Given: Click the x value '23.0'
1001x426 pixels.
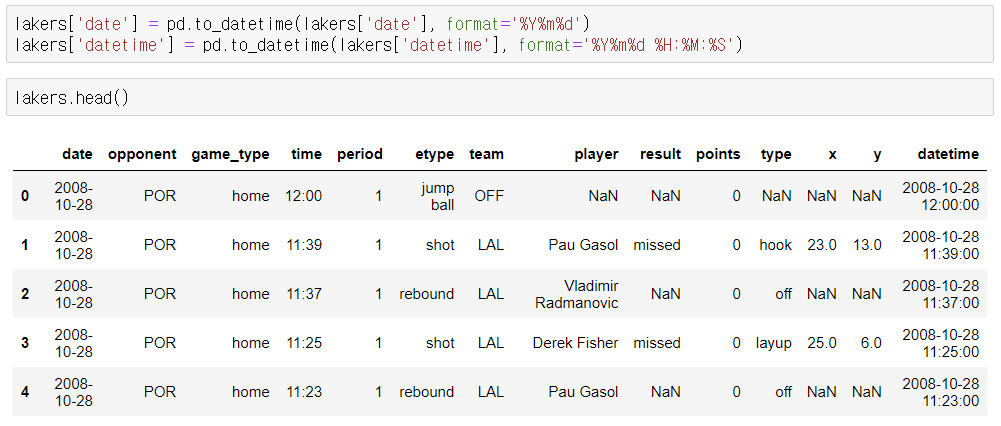Looking at the screenshot, I should [822, 245].
